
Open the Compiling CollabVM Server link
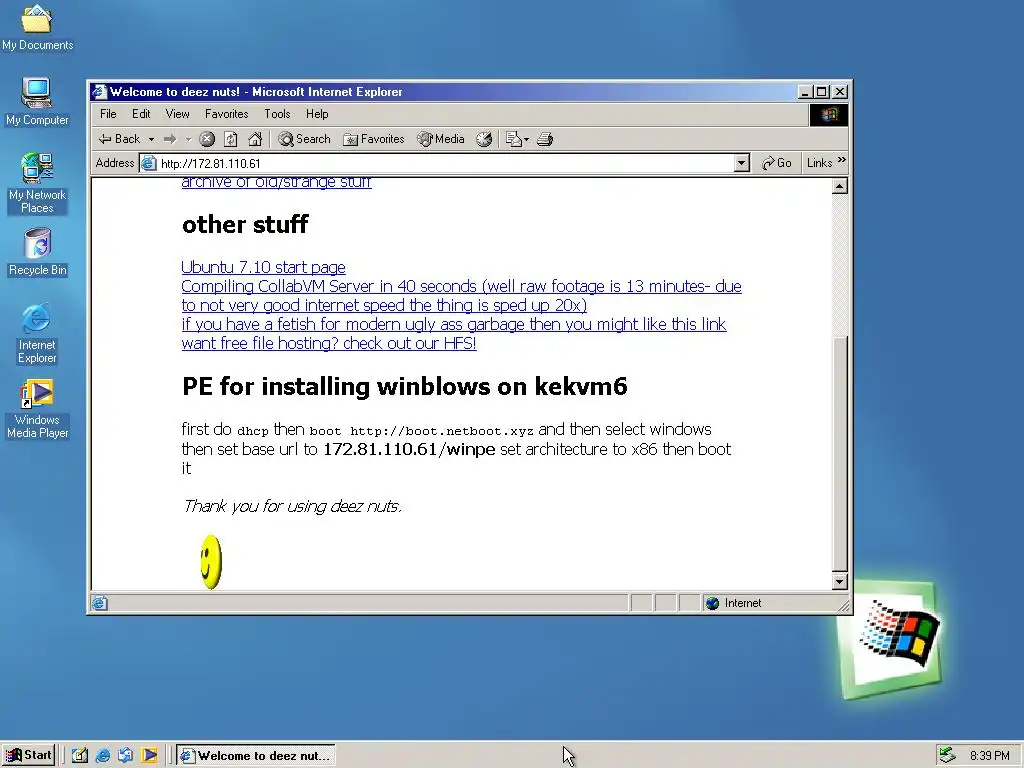click(x=461, y=296)
